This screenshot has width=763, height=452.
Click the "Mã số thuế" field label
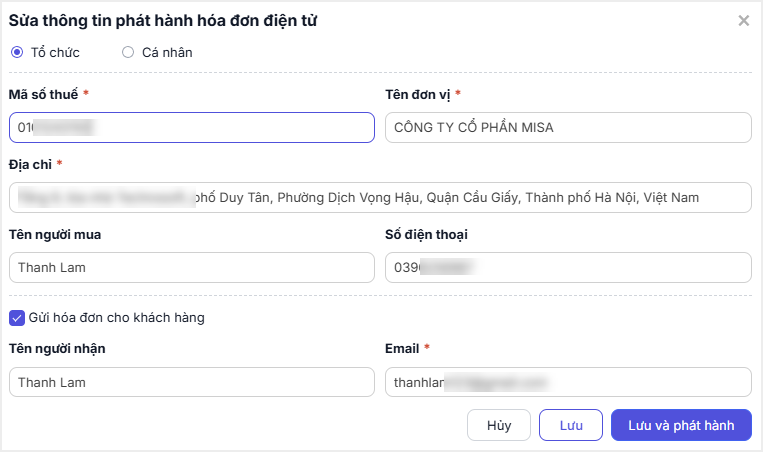click(x=44, y=94)
